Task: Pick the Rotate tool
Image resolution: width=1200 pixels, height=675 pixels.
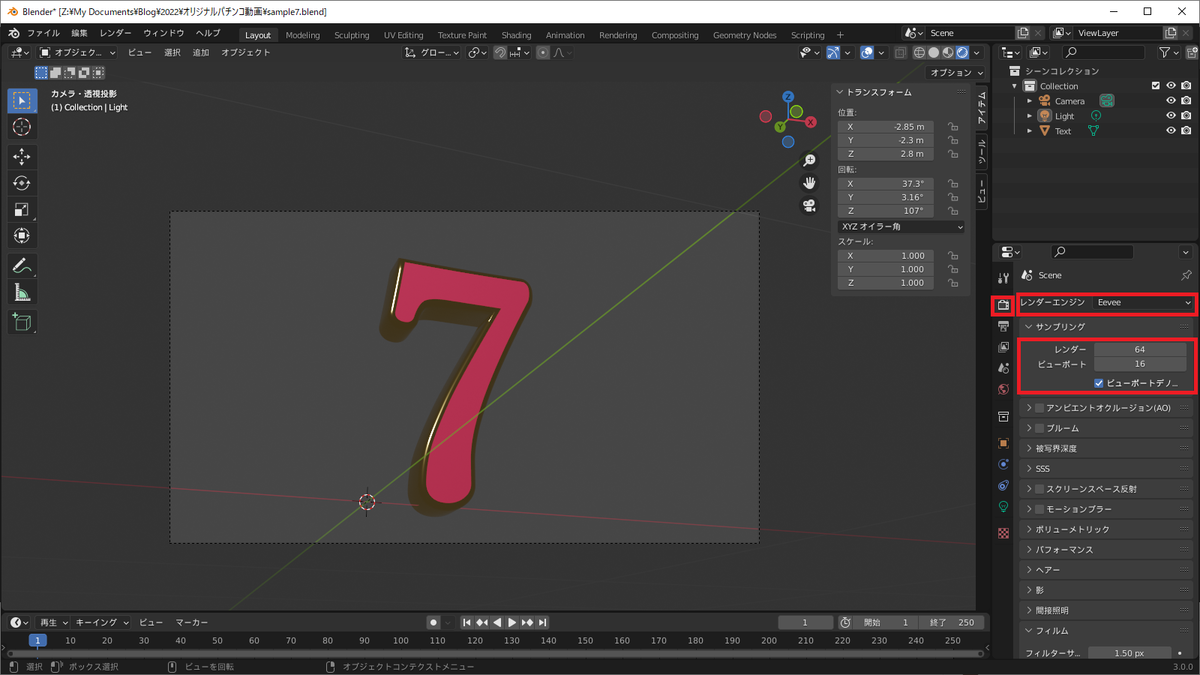Action: pyautogui.click(x=22, y=183)
